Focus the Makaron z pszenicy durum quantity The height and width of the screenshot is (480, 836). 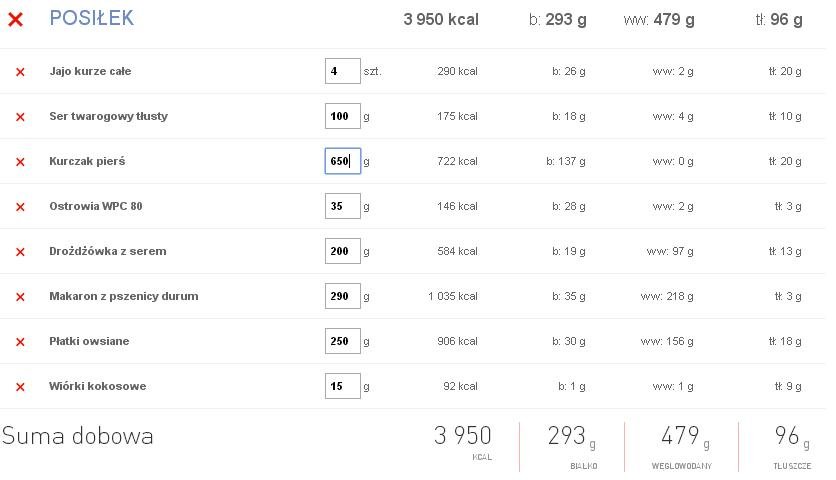(x=343, y=296)
